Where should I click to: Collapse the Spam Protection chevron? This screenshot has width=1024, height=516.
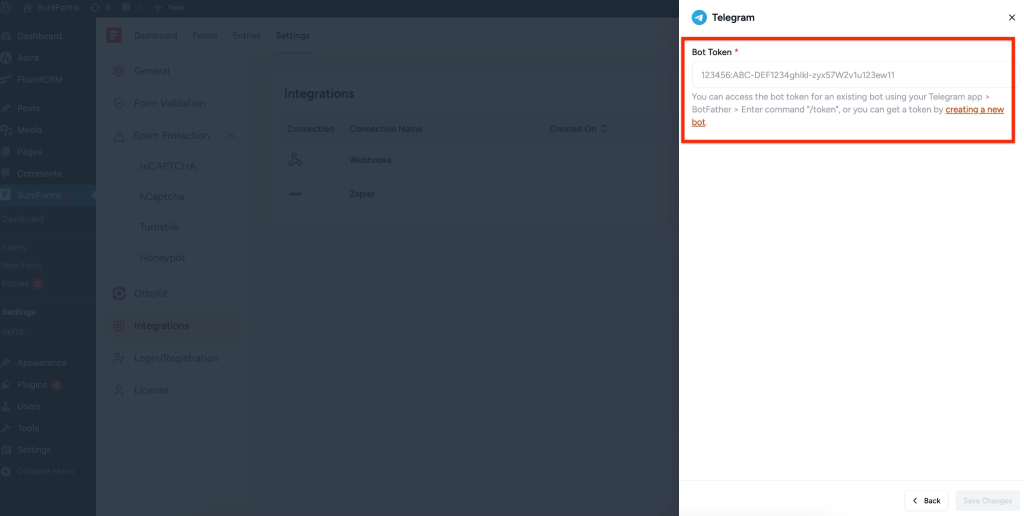pos(231,136)
